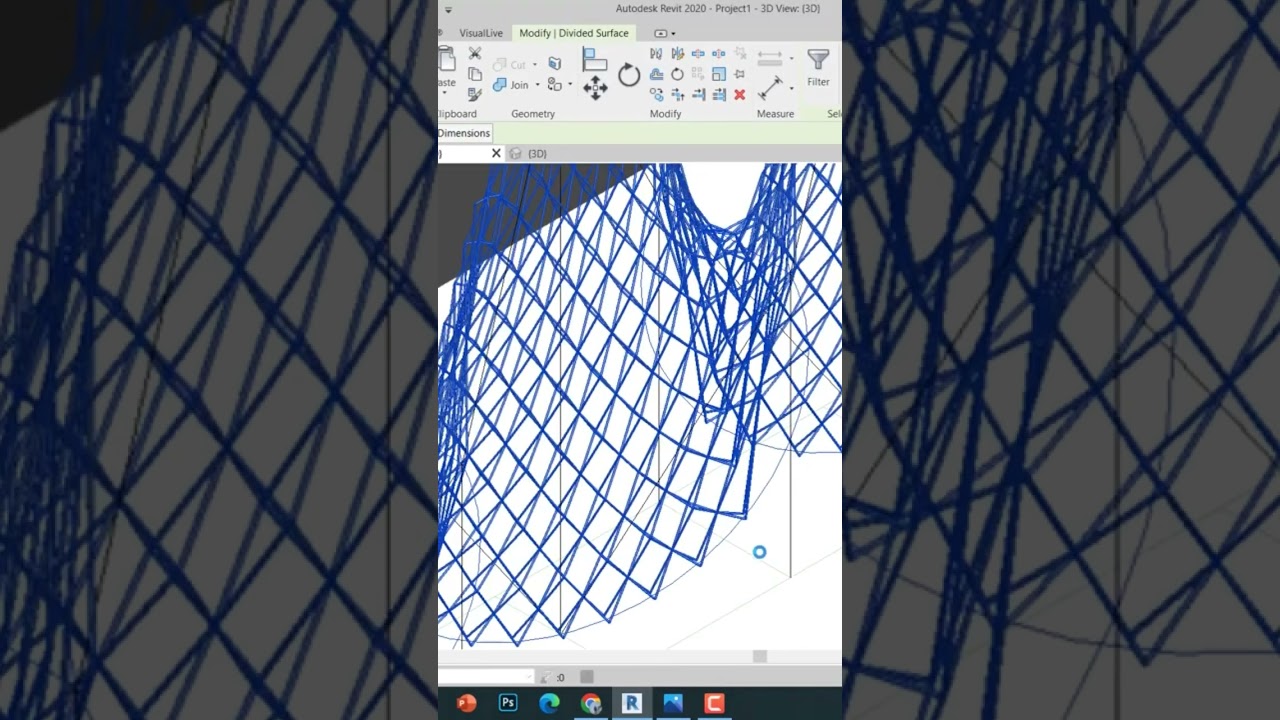Expand the Cut geometry dropdown arrow

(535, 65)
